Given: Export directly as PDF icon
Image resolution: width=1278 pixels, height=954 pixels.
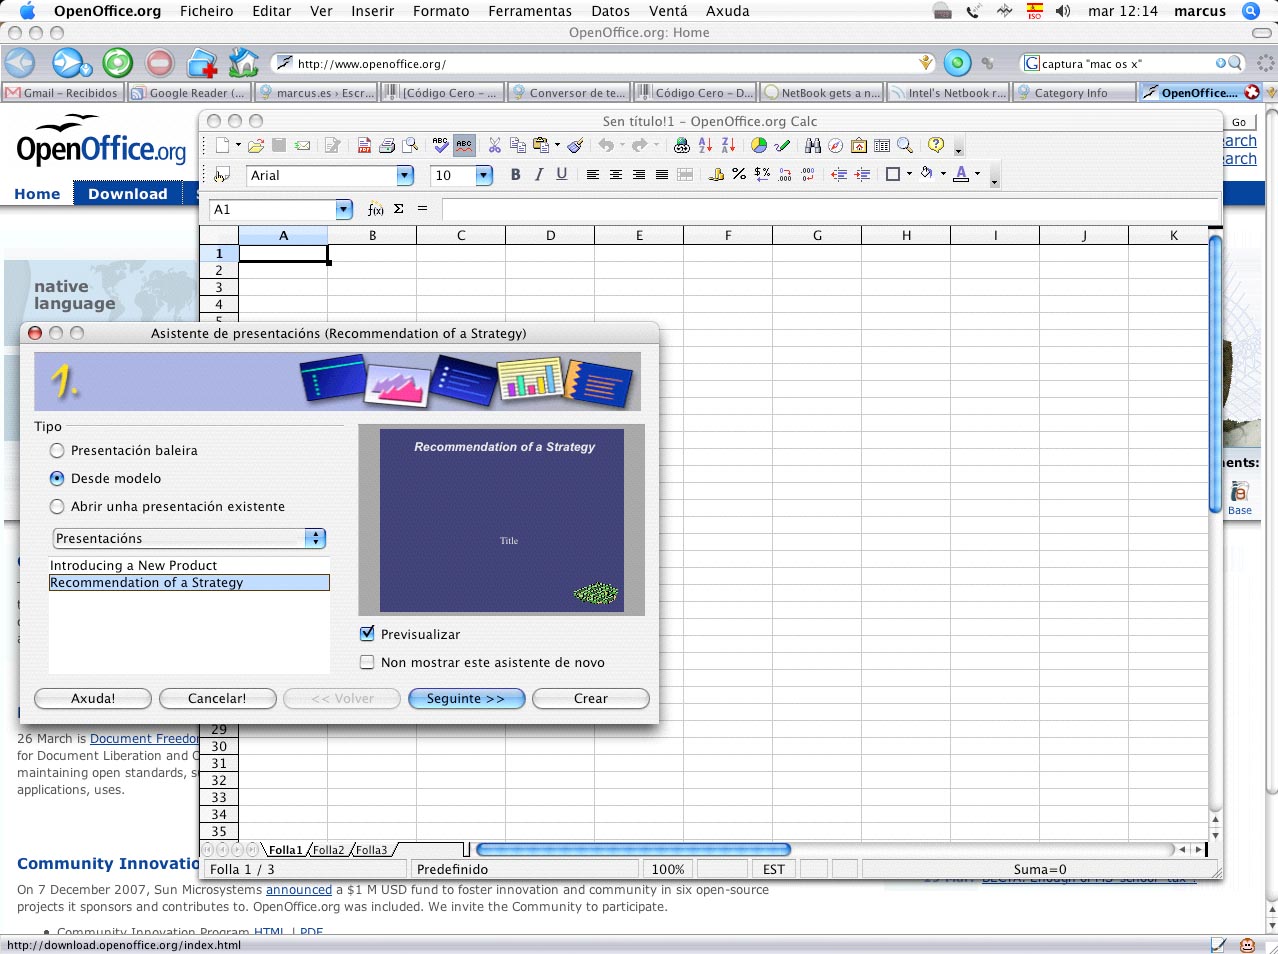Looking at the screenshot, I should (364, 146).
